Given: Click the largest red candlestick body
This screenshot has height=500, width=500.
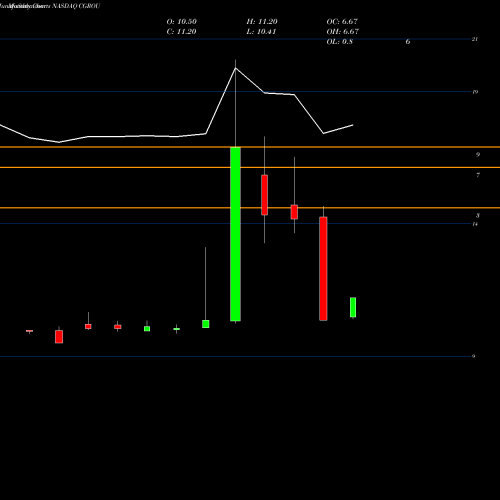Looking at the screenshot, I should [323, 269].
